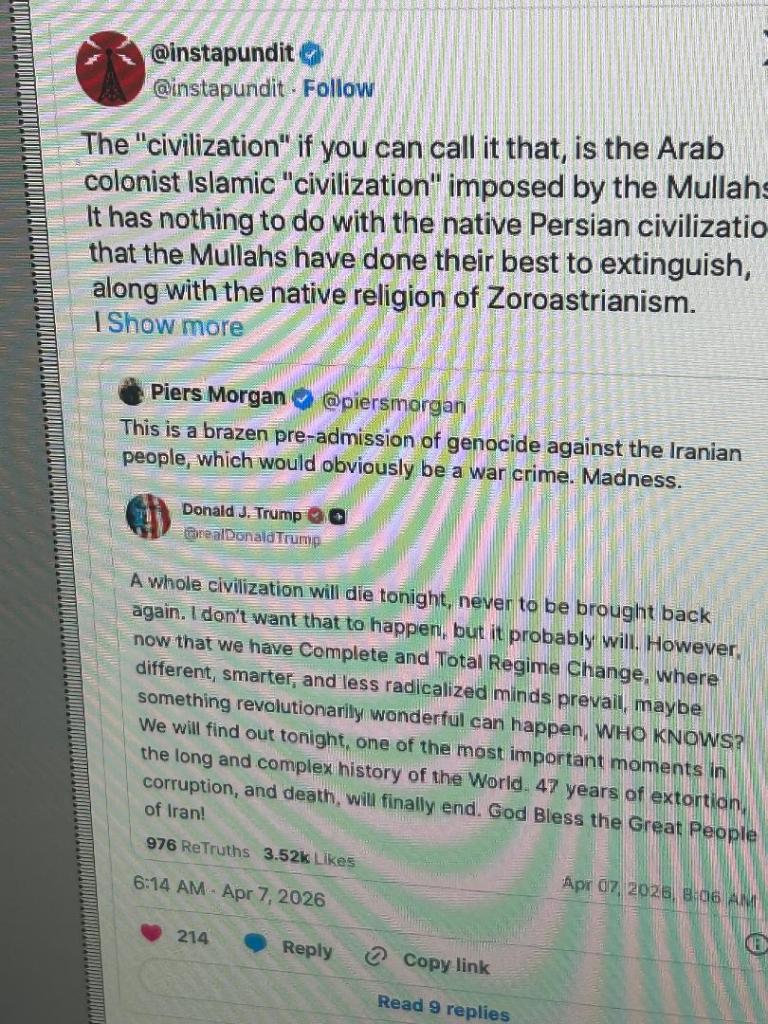
Task: Click instapundit's blue verified badge
Action: (311, 56)
